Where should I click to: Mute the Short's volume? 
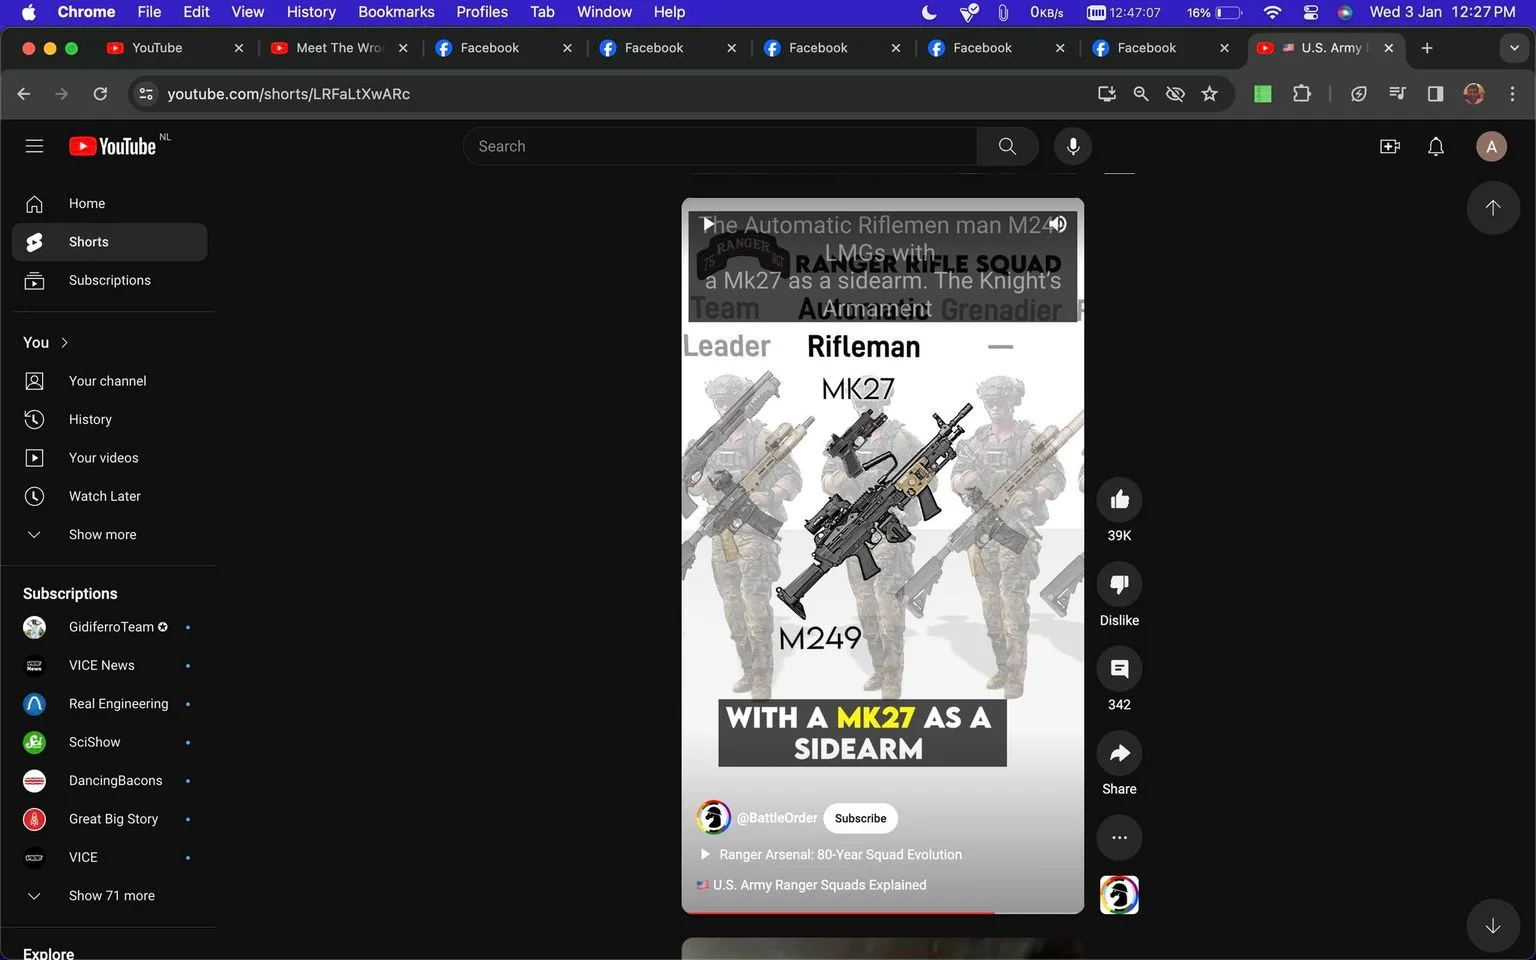click(1057, 224)
